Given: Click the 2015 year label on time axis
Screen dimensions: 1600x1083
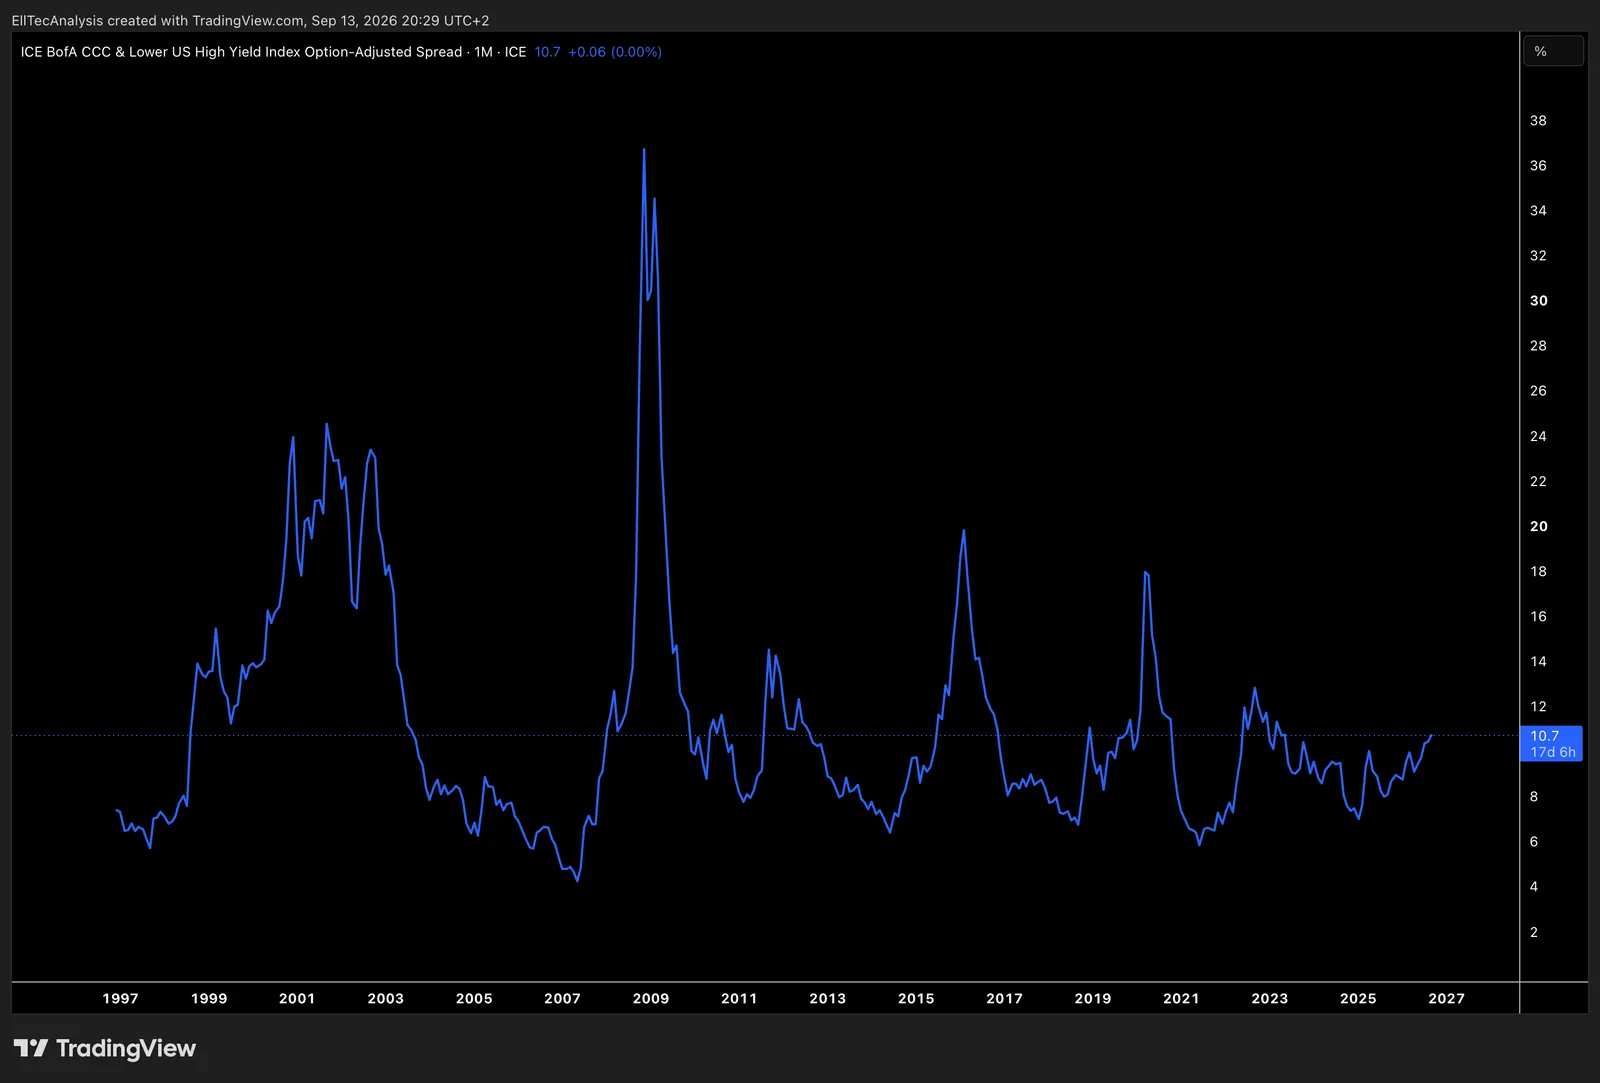Looking at the screenshot, I should (x=916, y=998).
